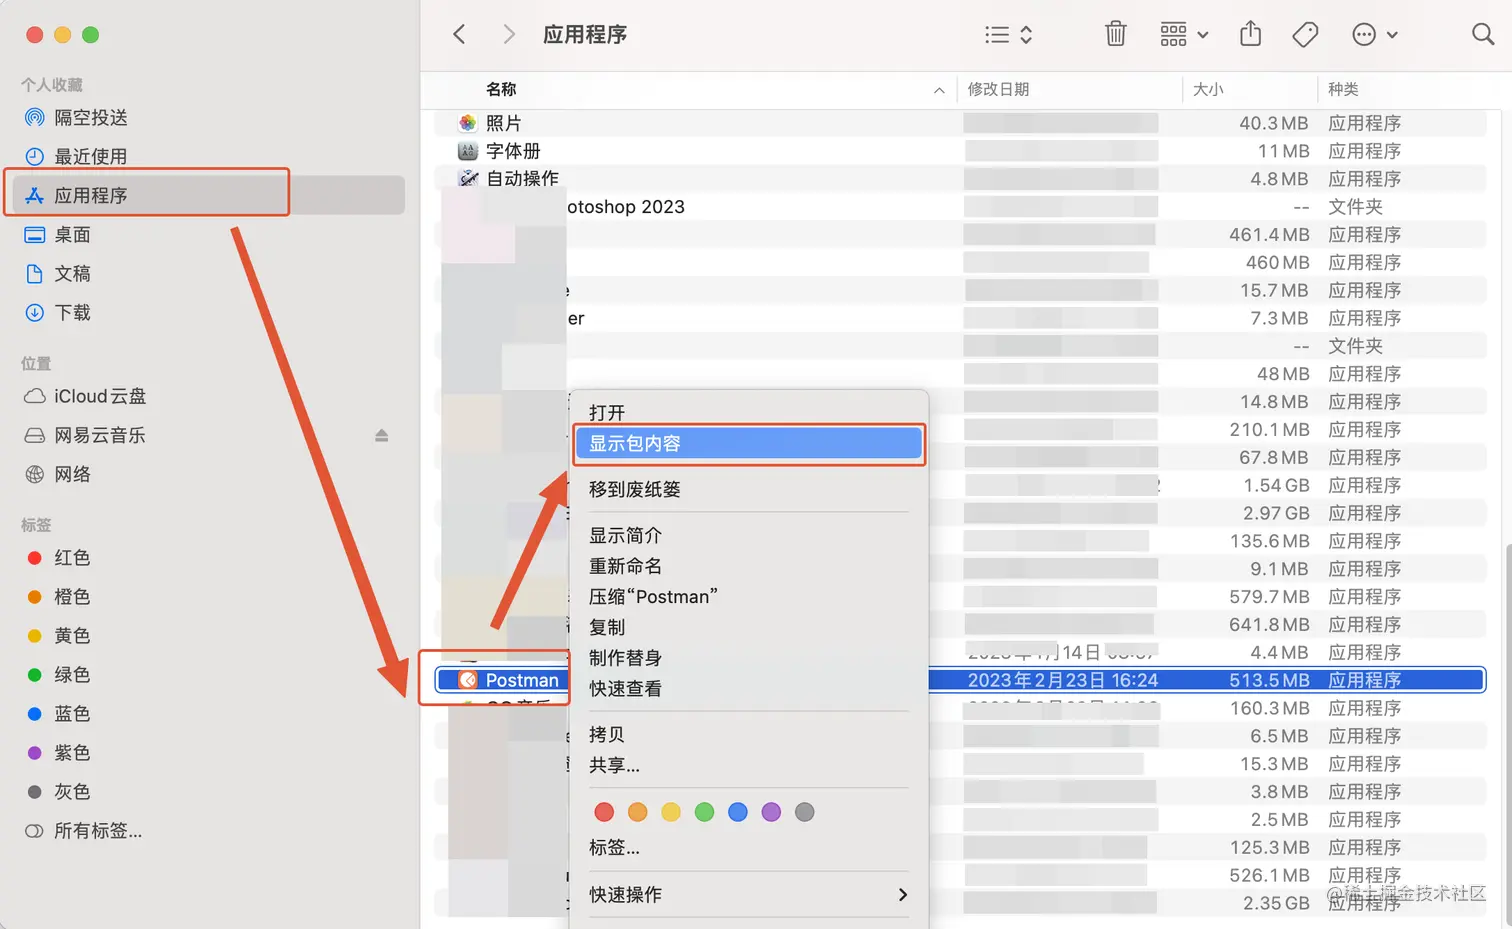Open the grouping options dropdown
This screenshot has width=1512, height=929.
point(1184,34)
